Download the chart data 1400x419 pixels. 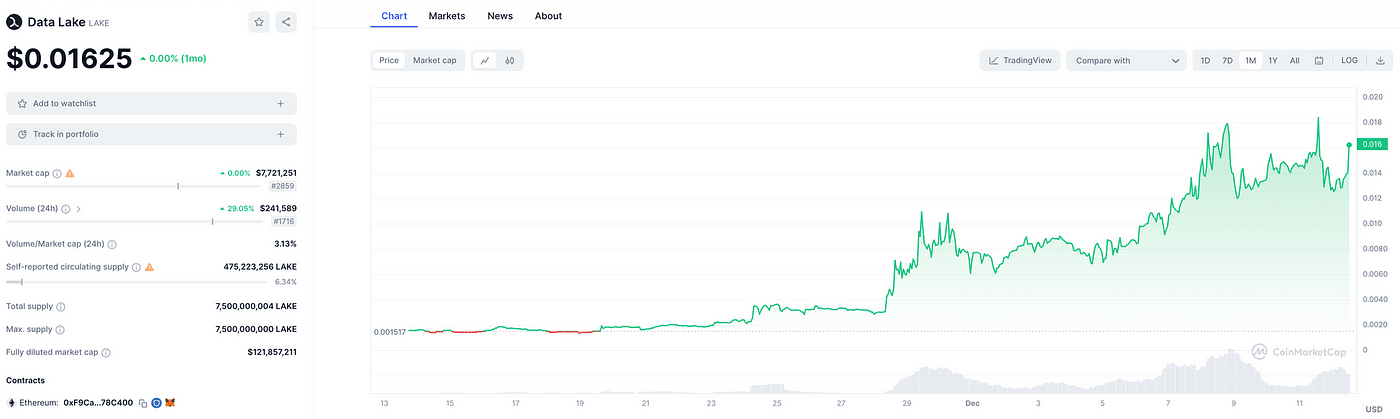pyautogui.click(x=1380, y=61)
